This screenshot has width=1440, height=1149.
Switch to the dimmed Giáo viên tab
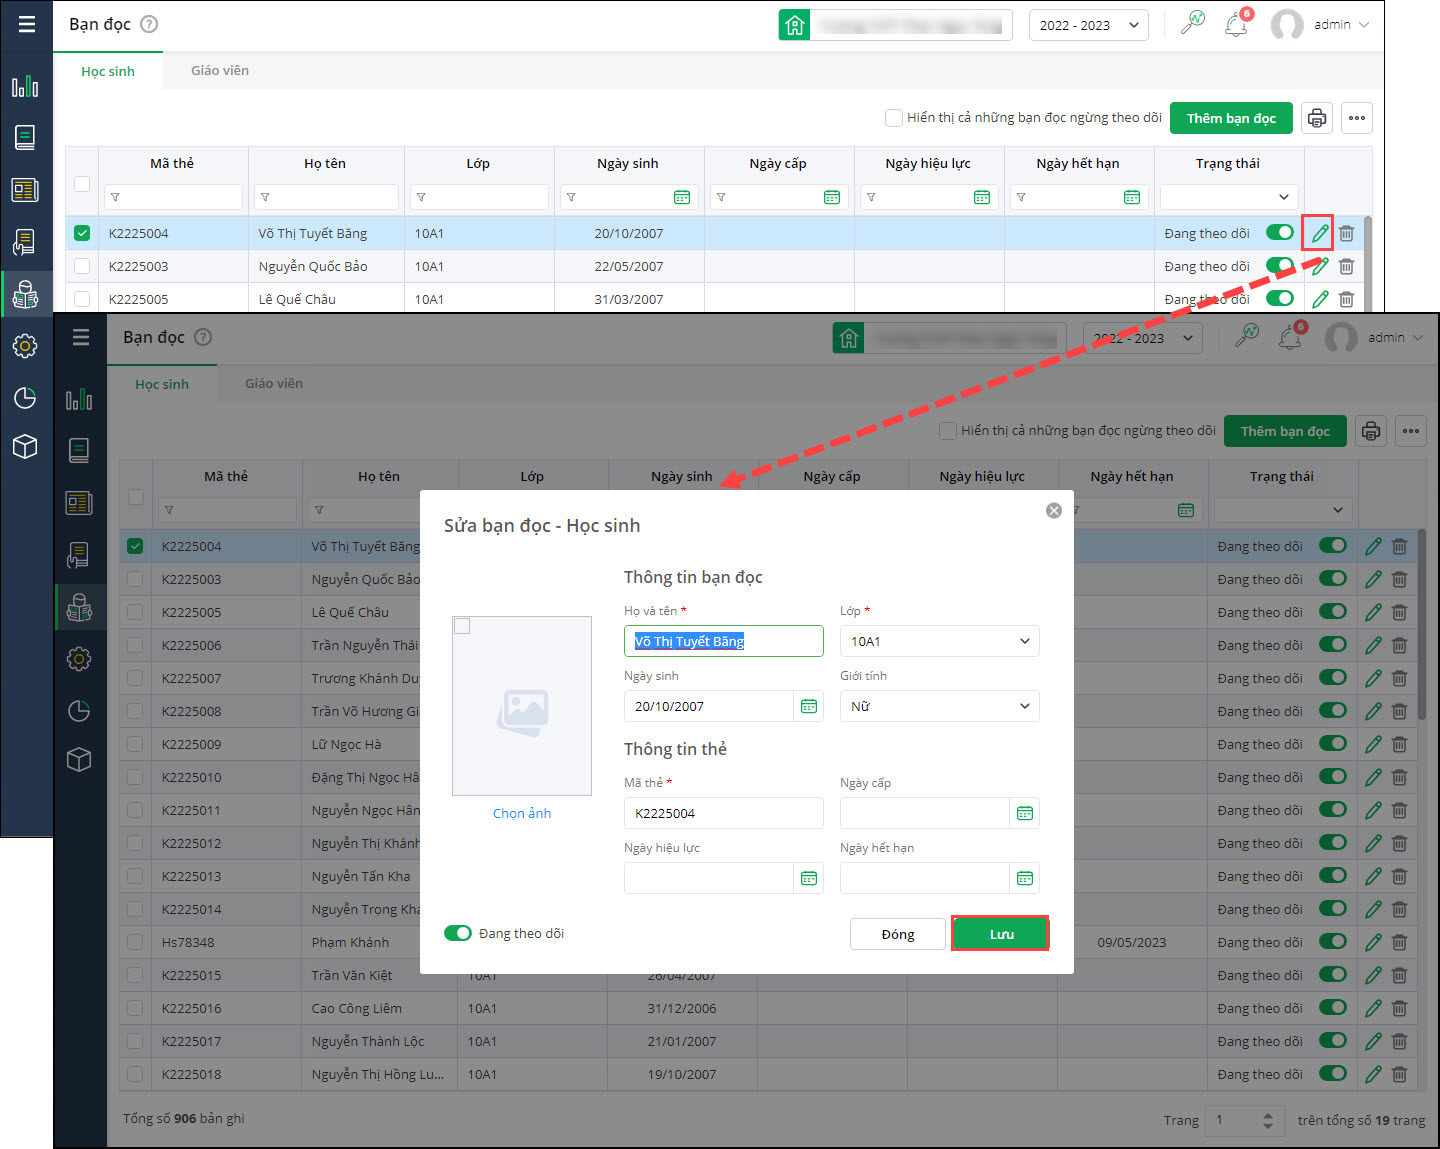274,383
